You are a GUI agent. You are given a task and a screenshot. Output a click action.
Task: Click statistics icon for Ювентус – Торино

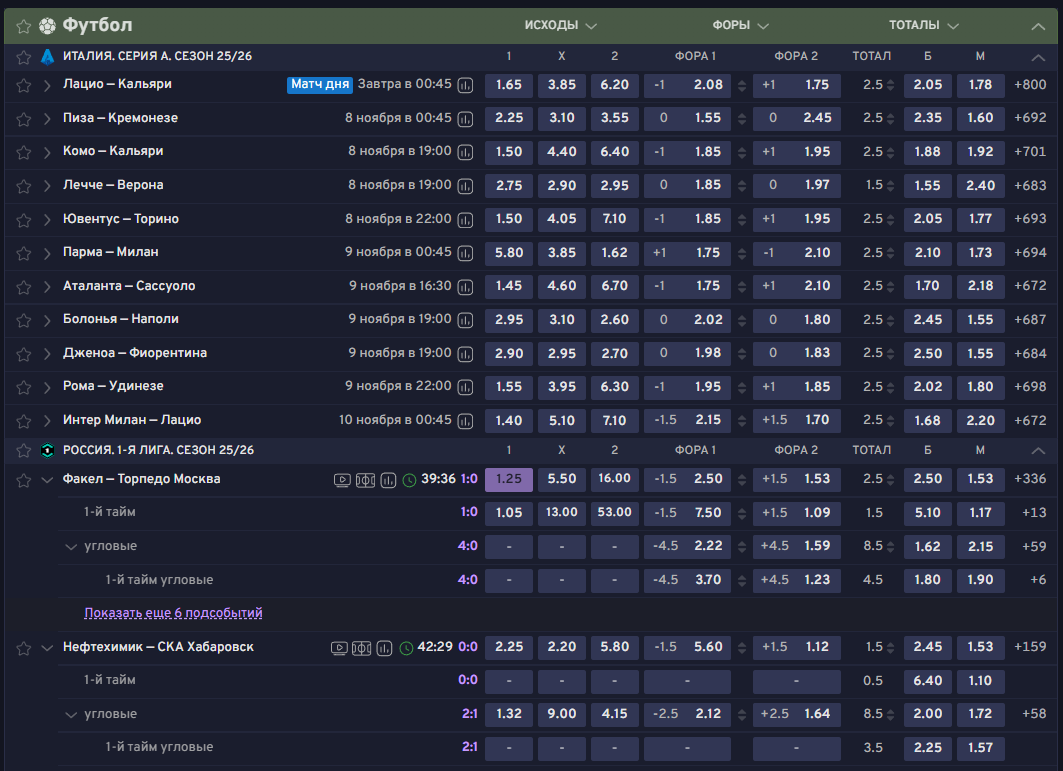tap(466, 220)
